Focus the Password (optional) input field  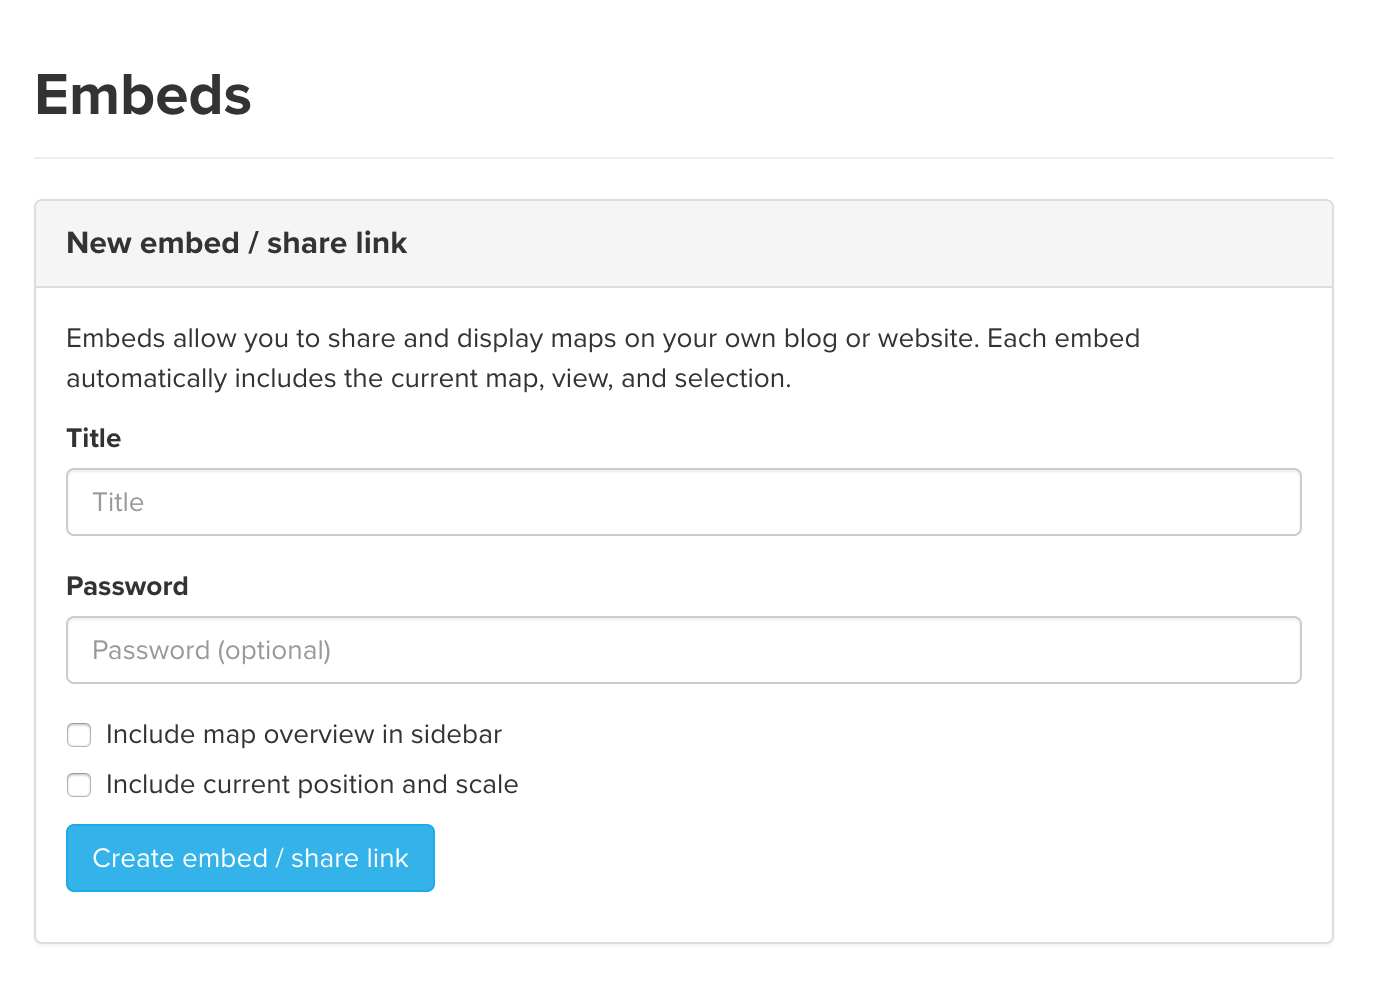pos(683,650)
